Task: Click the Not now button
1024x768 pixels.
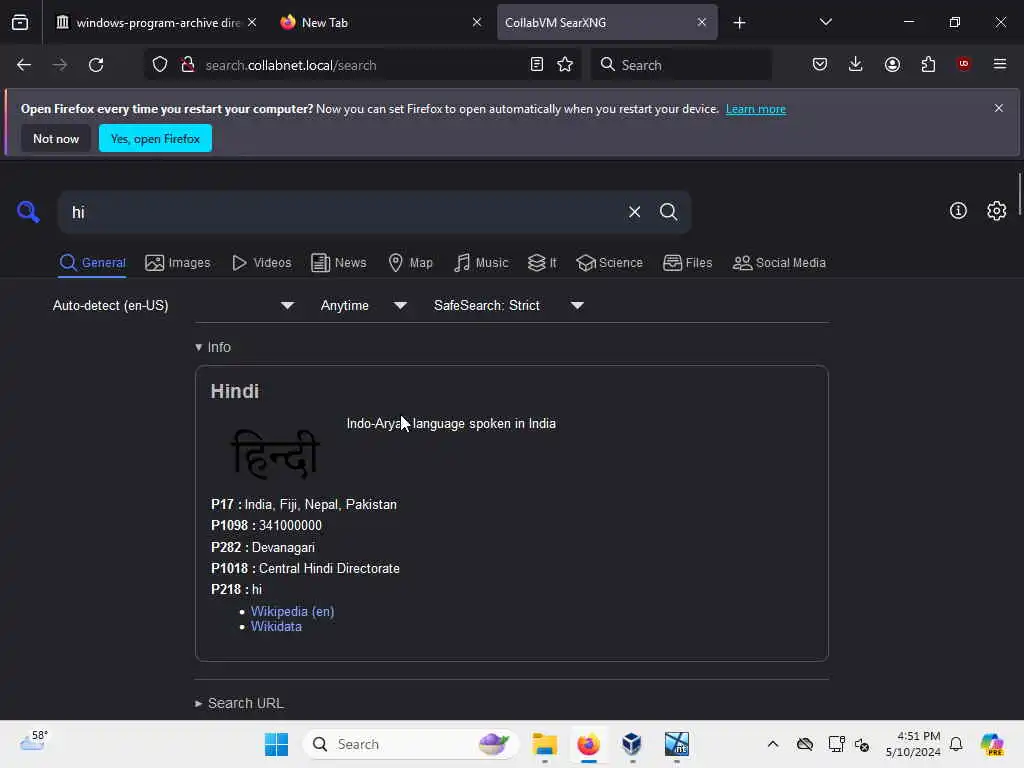Action: click(x=56, y=138)
